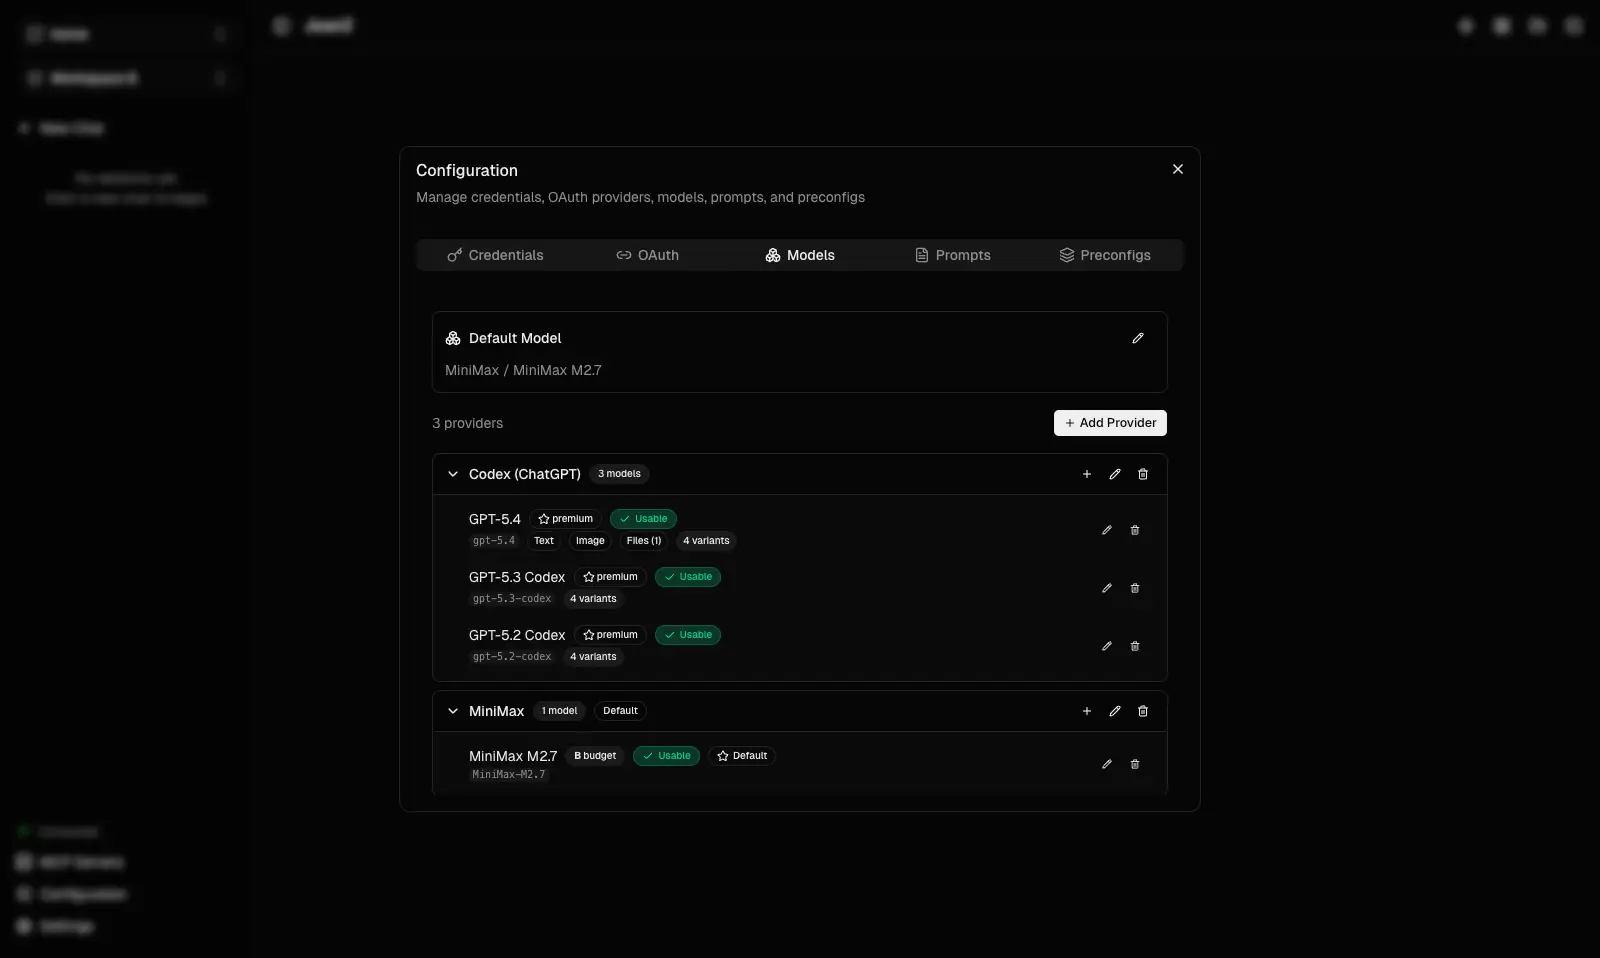Delete the MiniMax M2.7 model
The image size is (1600, 958).
click(x=1135, y=764)
